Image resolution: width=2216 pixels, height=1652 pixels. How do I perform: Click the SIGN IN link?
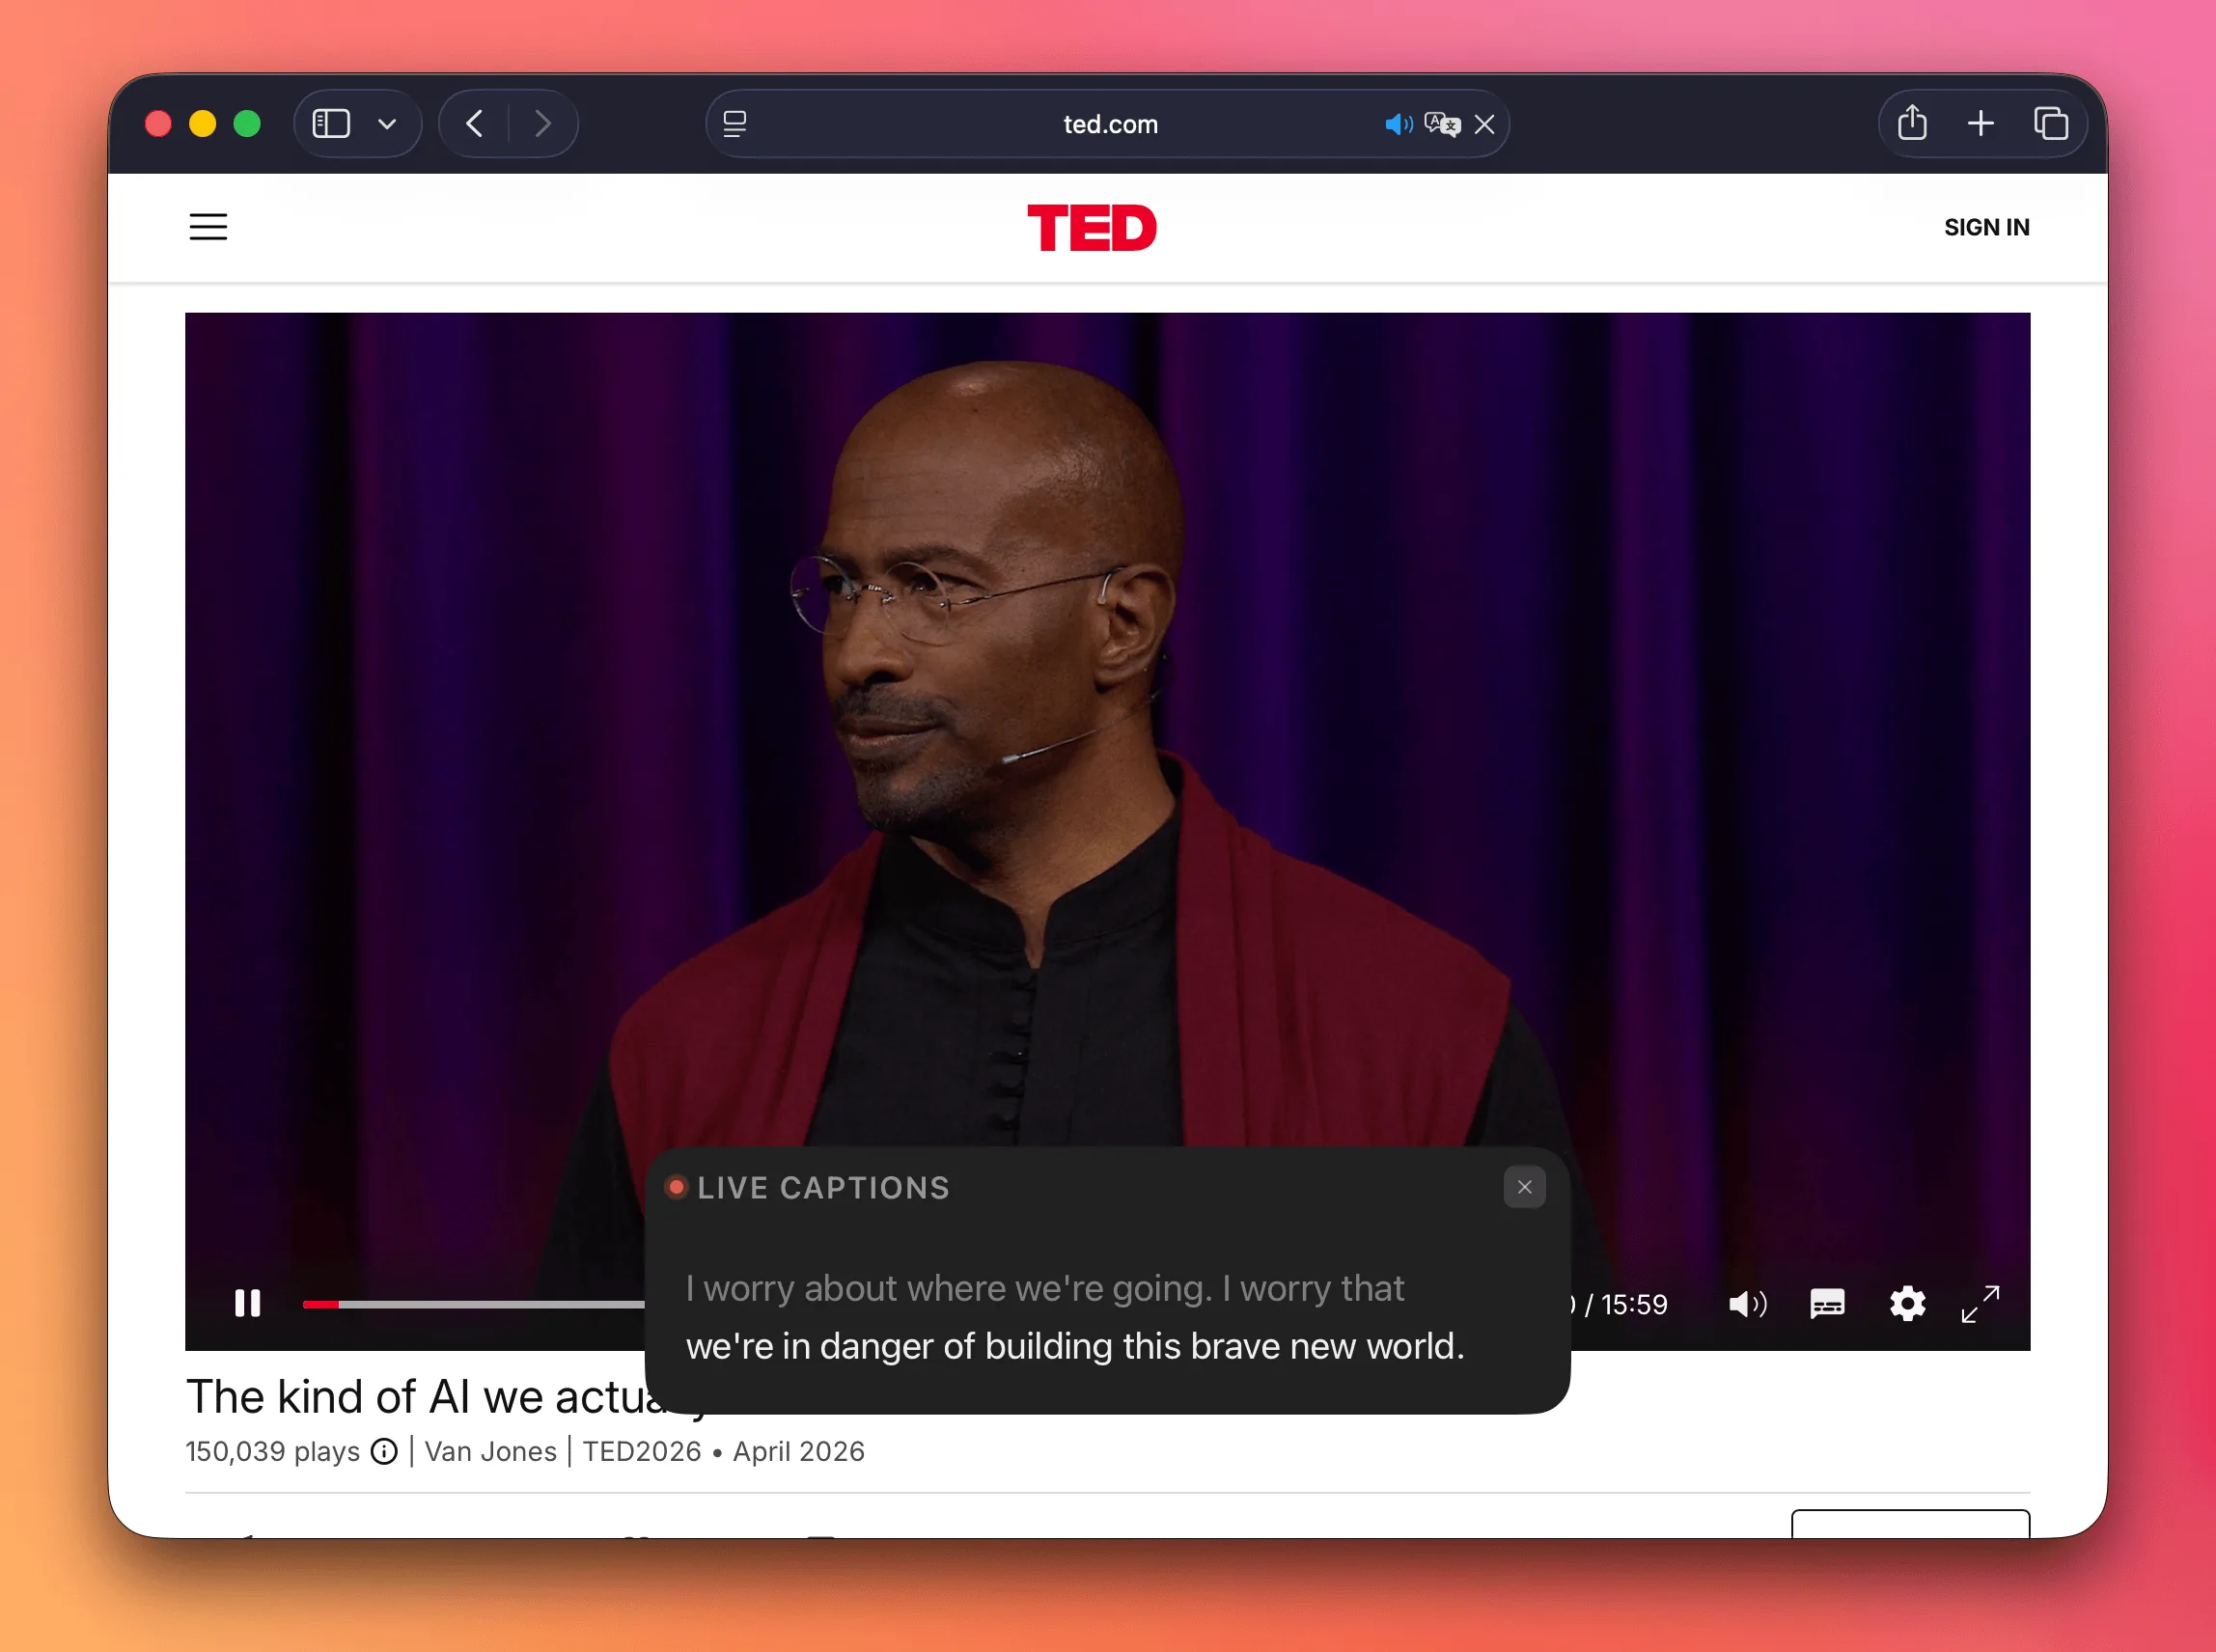[x=1986, y=227]
